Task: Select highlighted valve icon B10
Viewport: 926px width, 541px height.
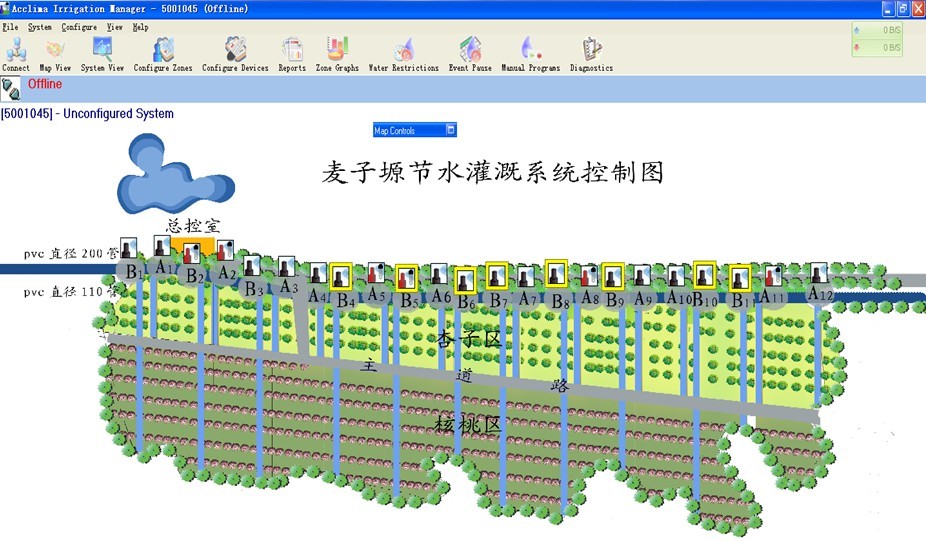Action: coord(705,275)
